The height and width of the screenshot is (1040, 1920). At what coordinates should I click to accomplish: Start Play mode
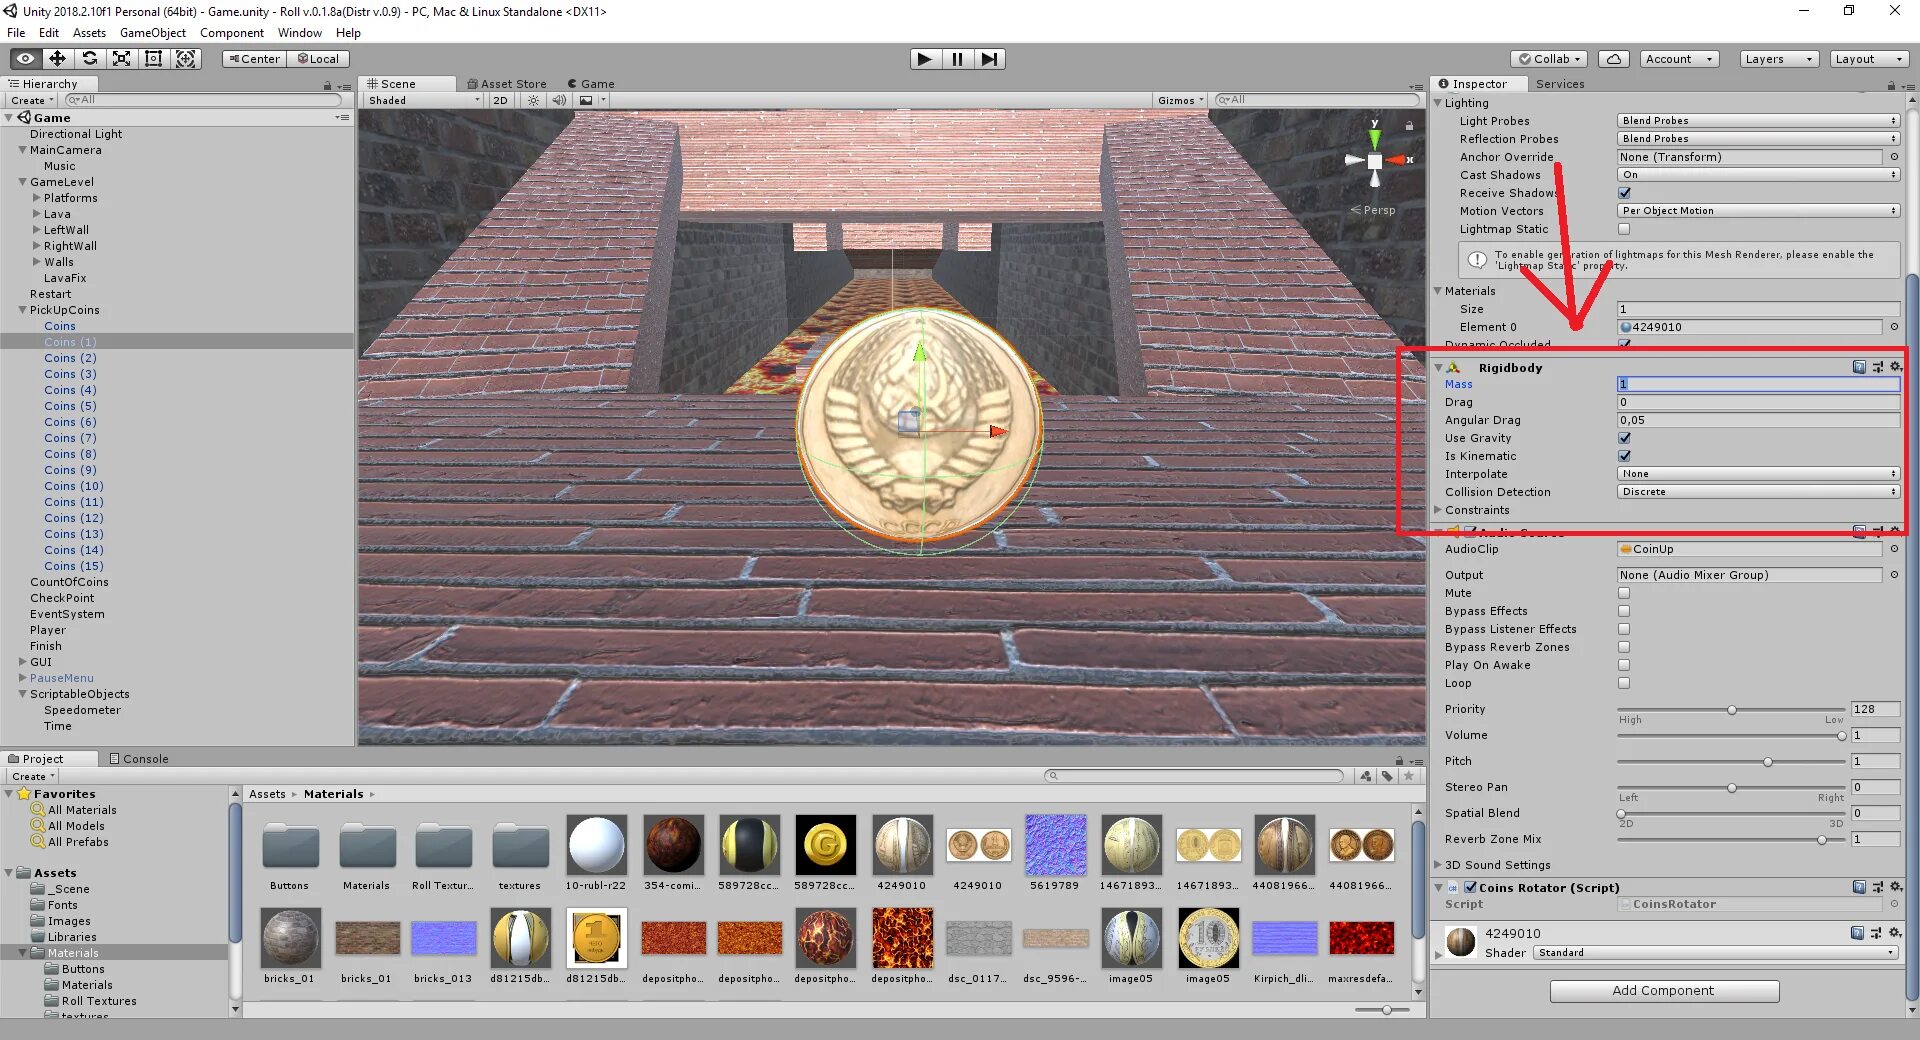pos(925,59)
